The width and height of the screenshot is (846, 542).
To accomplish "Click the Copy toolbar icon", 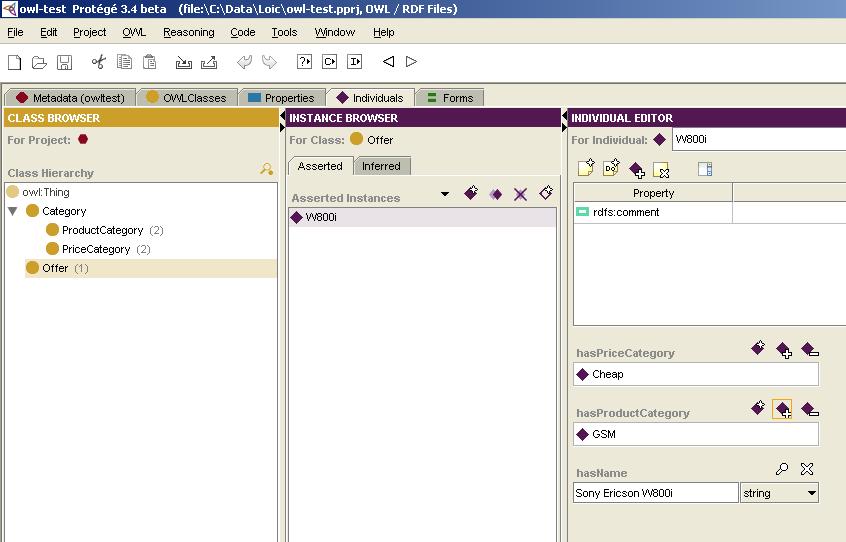I will (125, 62).
